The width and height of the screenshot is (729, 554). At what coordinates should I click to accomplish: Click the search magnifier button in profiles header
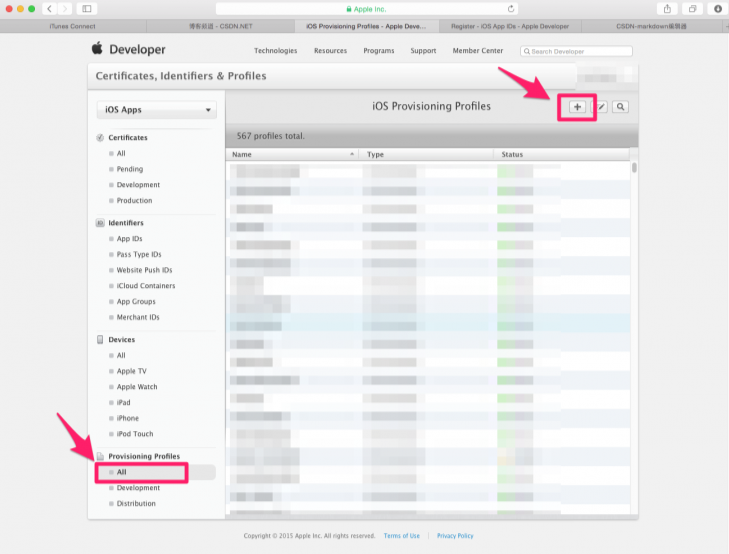(620, 107)
